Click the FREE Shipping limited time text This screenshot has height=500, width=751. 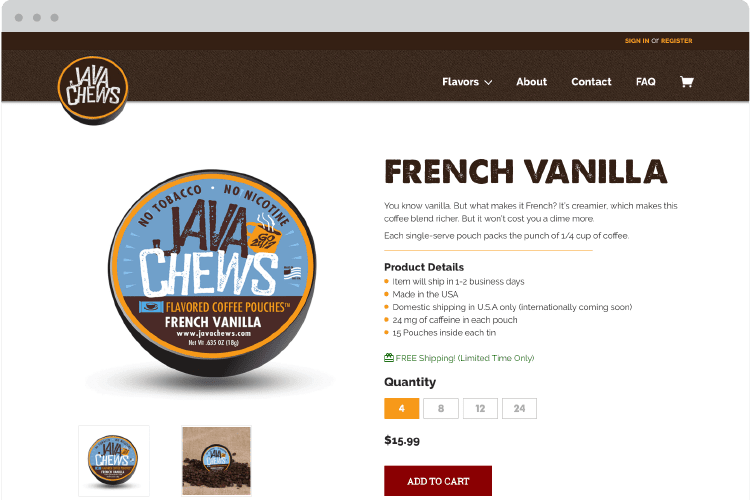click(x=465, y=358)
